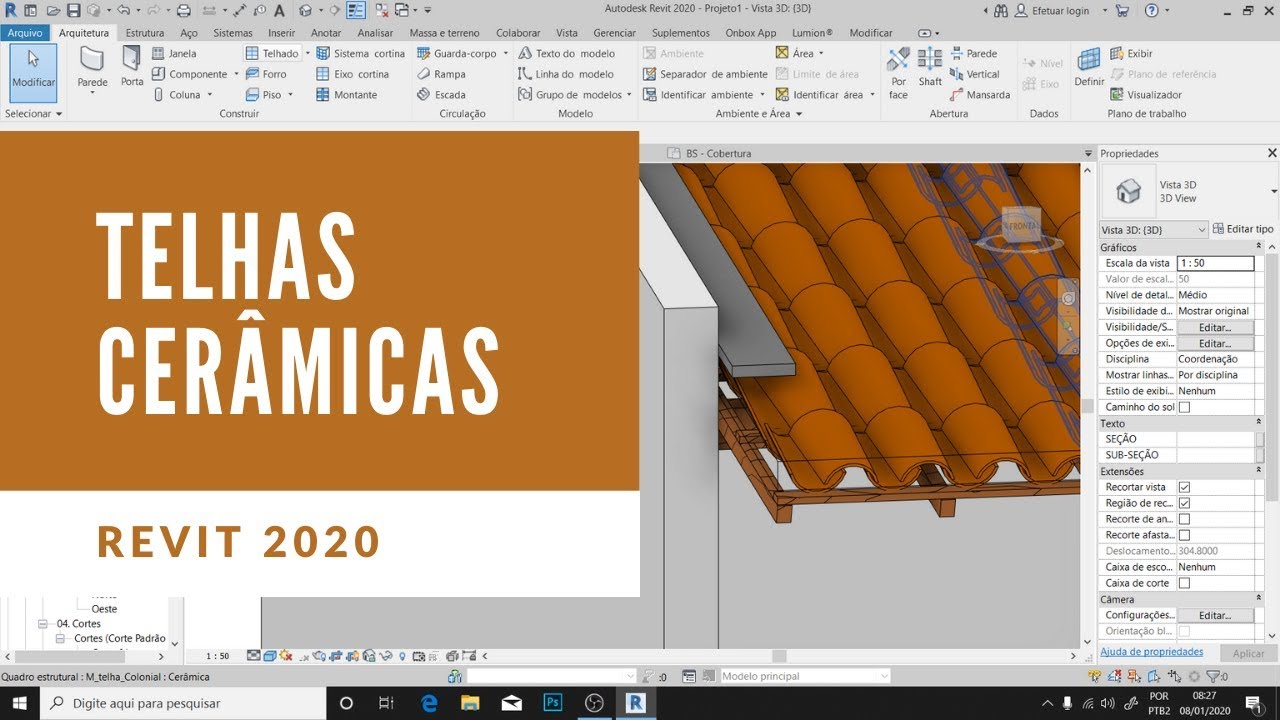
Task: Open the Arquivo file menu
Action: point(25,33)
